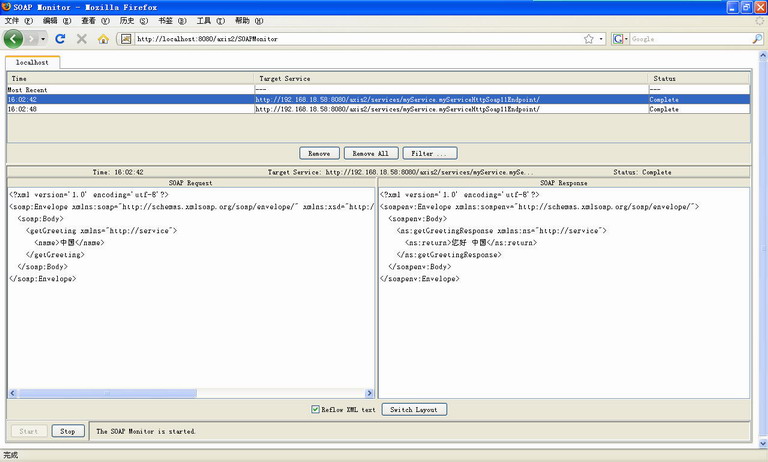
Task: Click SOAP Request scrollbar left arrow
Action: (13, 393)
